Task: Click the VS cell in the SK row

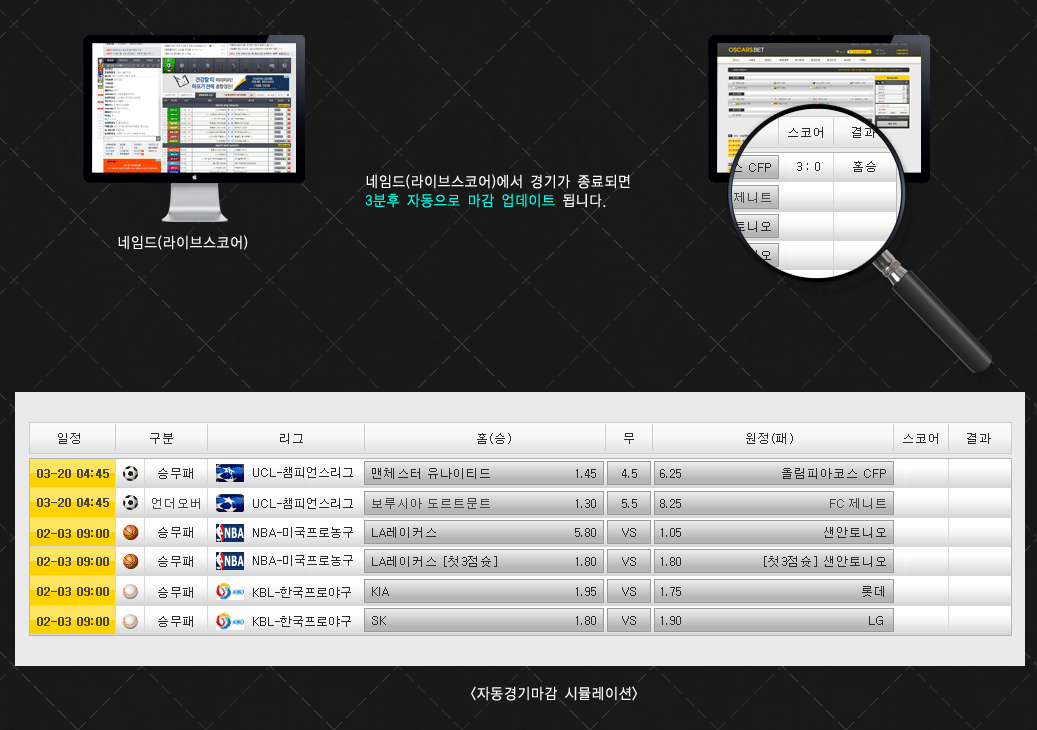Action: 629,621
